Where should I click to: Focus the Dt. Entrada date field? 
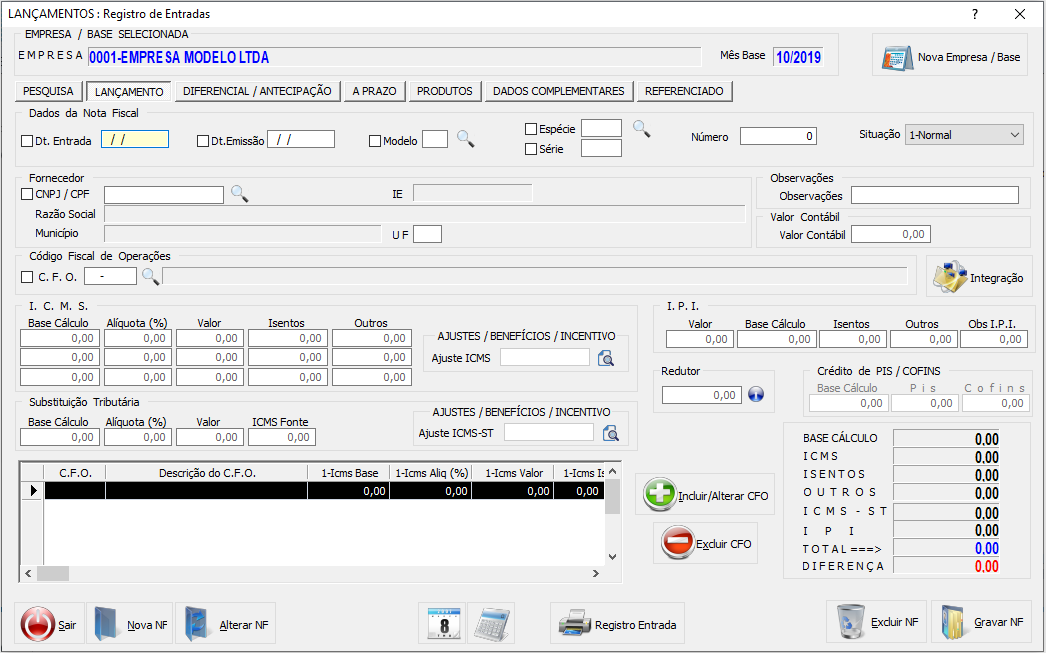coord(135,139)
